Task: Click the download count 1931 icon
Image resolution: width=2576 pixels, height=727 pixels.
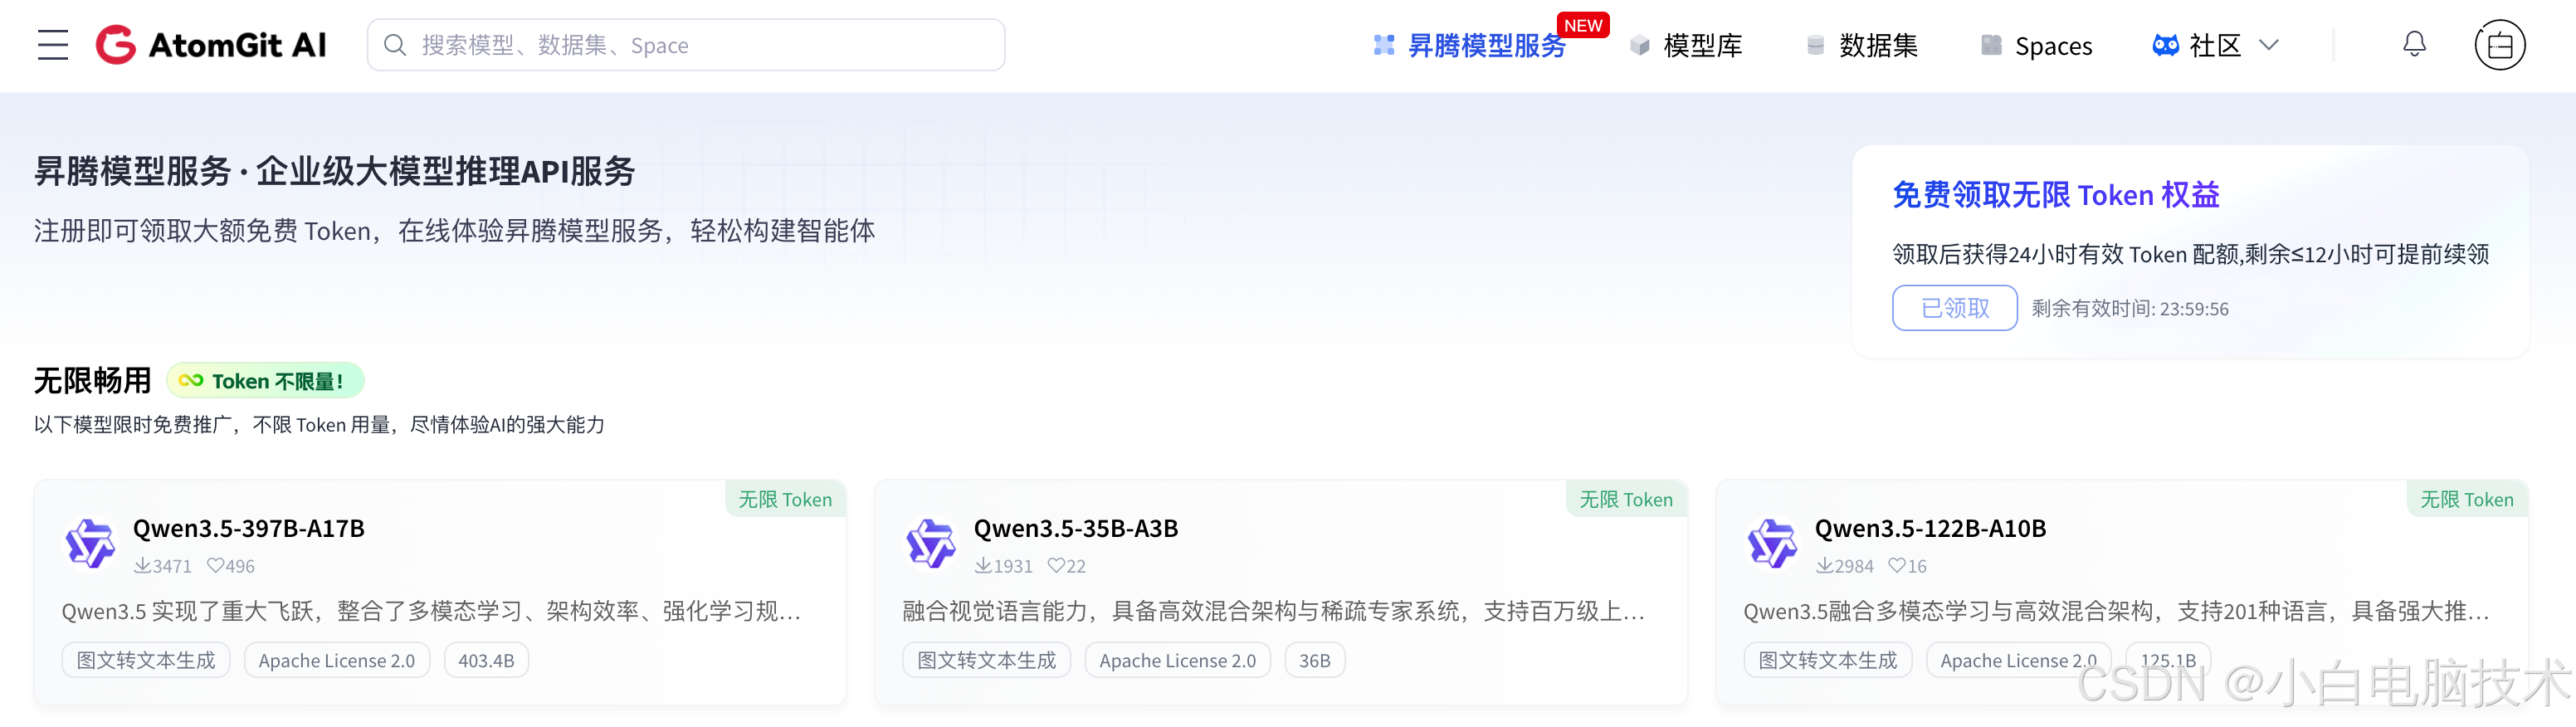Action: (x=983, y=566)
